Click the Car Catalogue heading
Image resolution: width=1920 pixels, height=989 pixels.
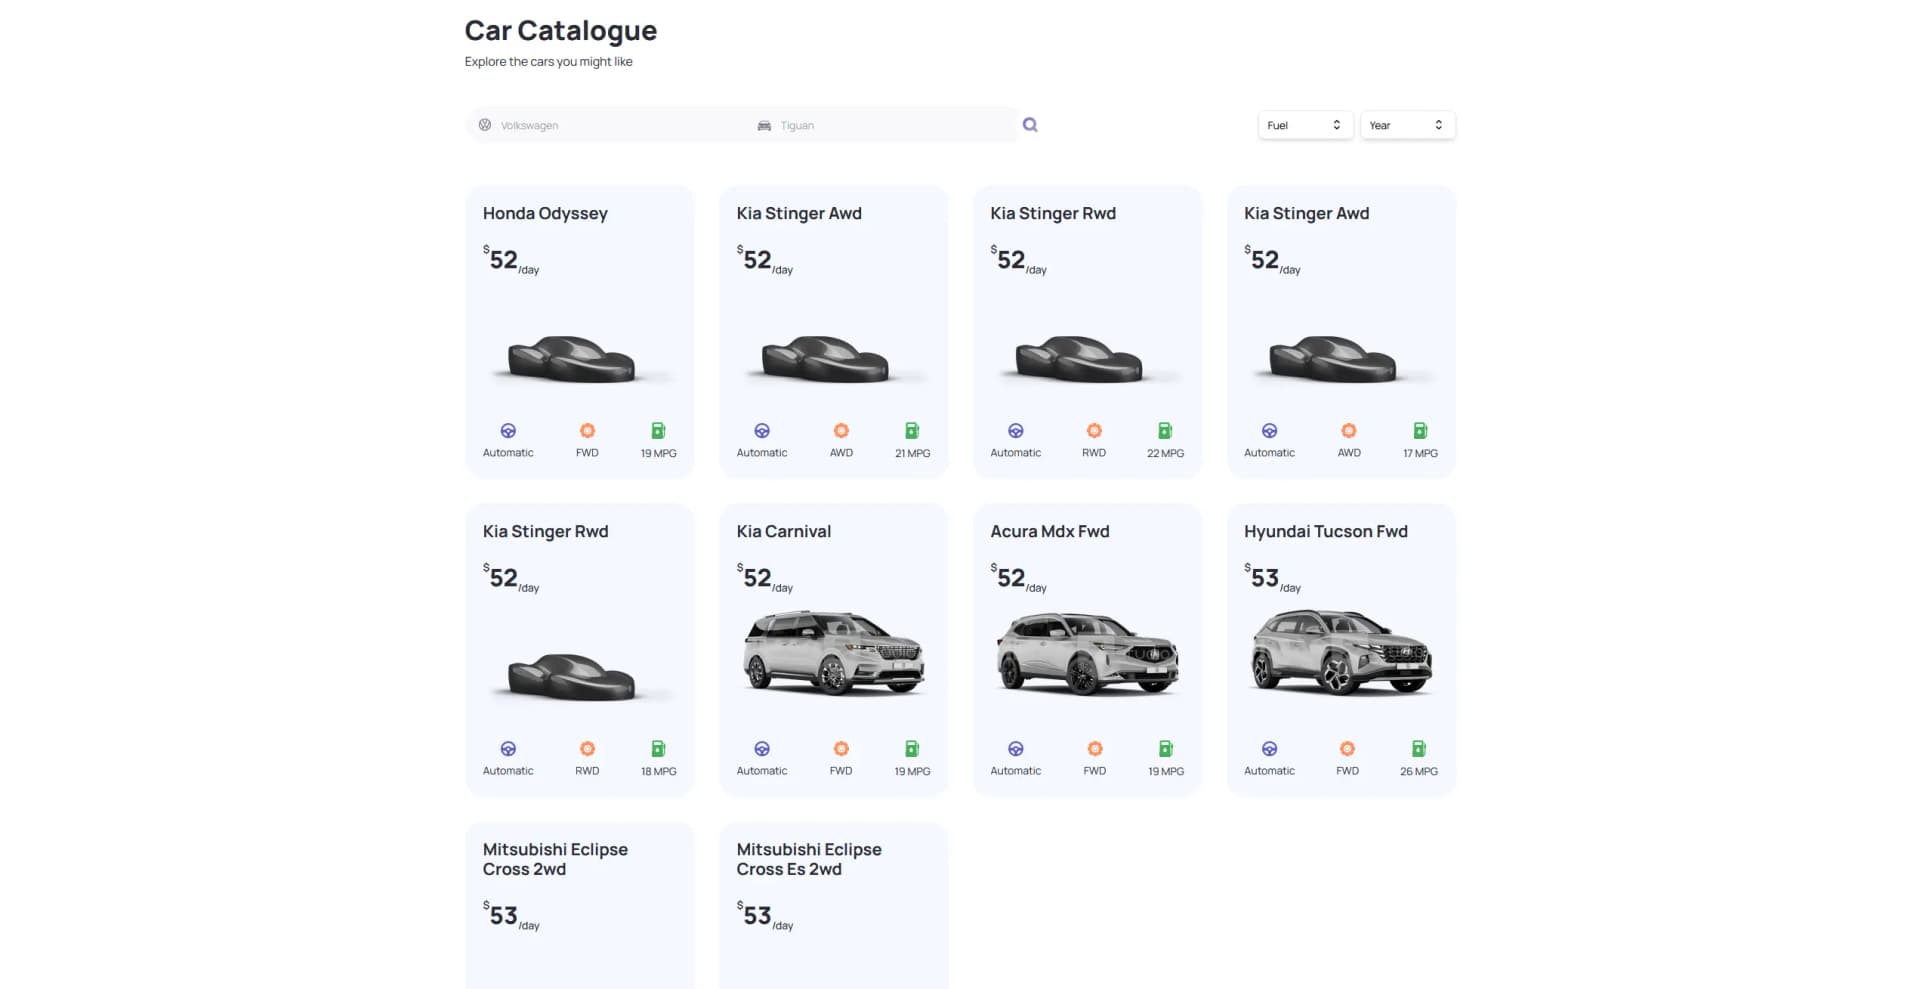pos(560,30)
